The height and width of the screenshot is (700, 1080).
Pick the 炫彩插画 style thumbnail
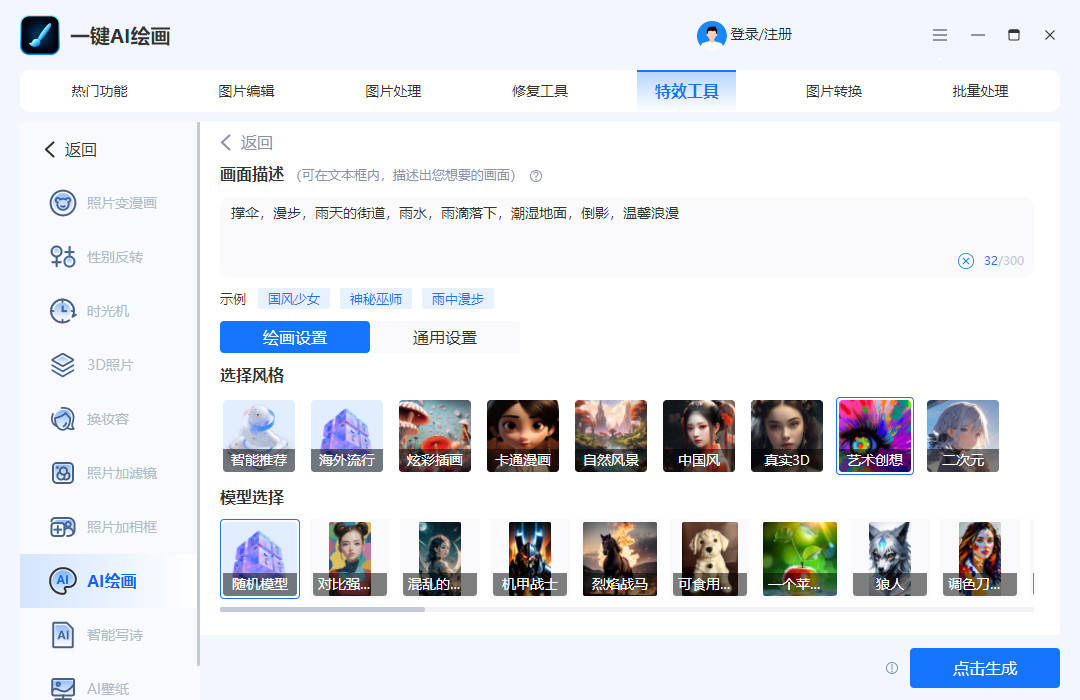(x=435, y=436)
